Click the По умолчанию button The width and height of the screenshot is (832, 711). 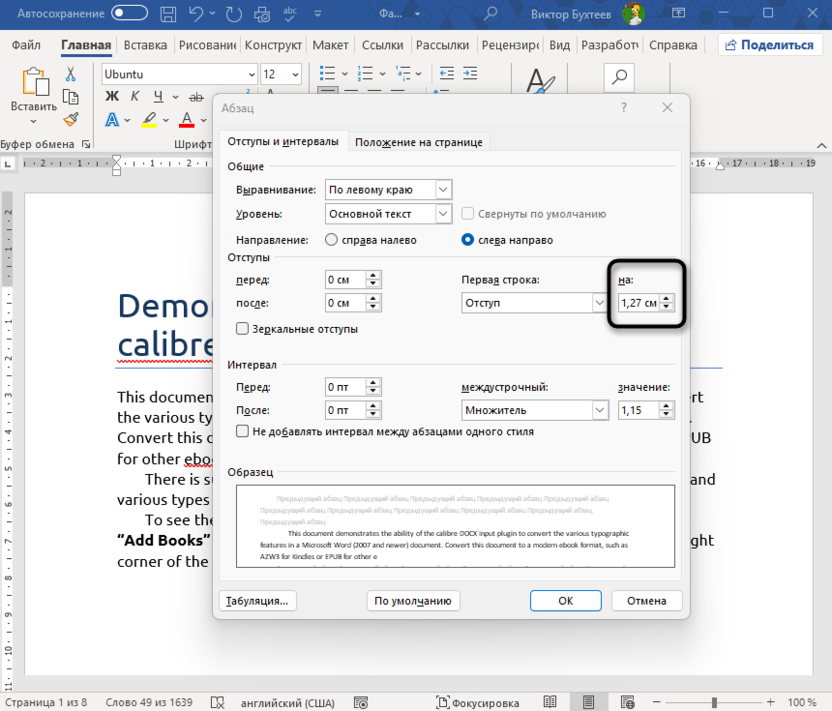click(413, 600)
